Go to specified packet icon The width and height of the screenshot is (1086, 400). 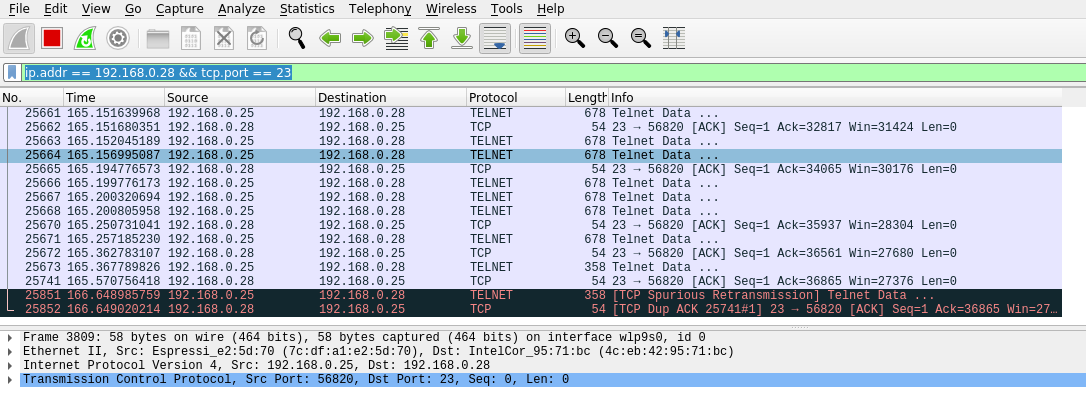click(395, 38)
